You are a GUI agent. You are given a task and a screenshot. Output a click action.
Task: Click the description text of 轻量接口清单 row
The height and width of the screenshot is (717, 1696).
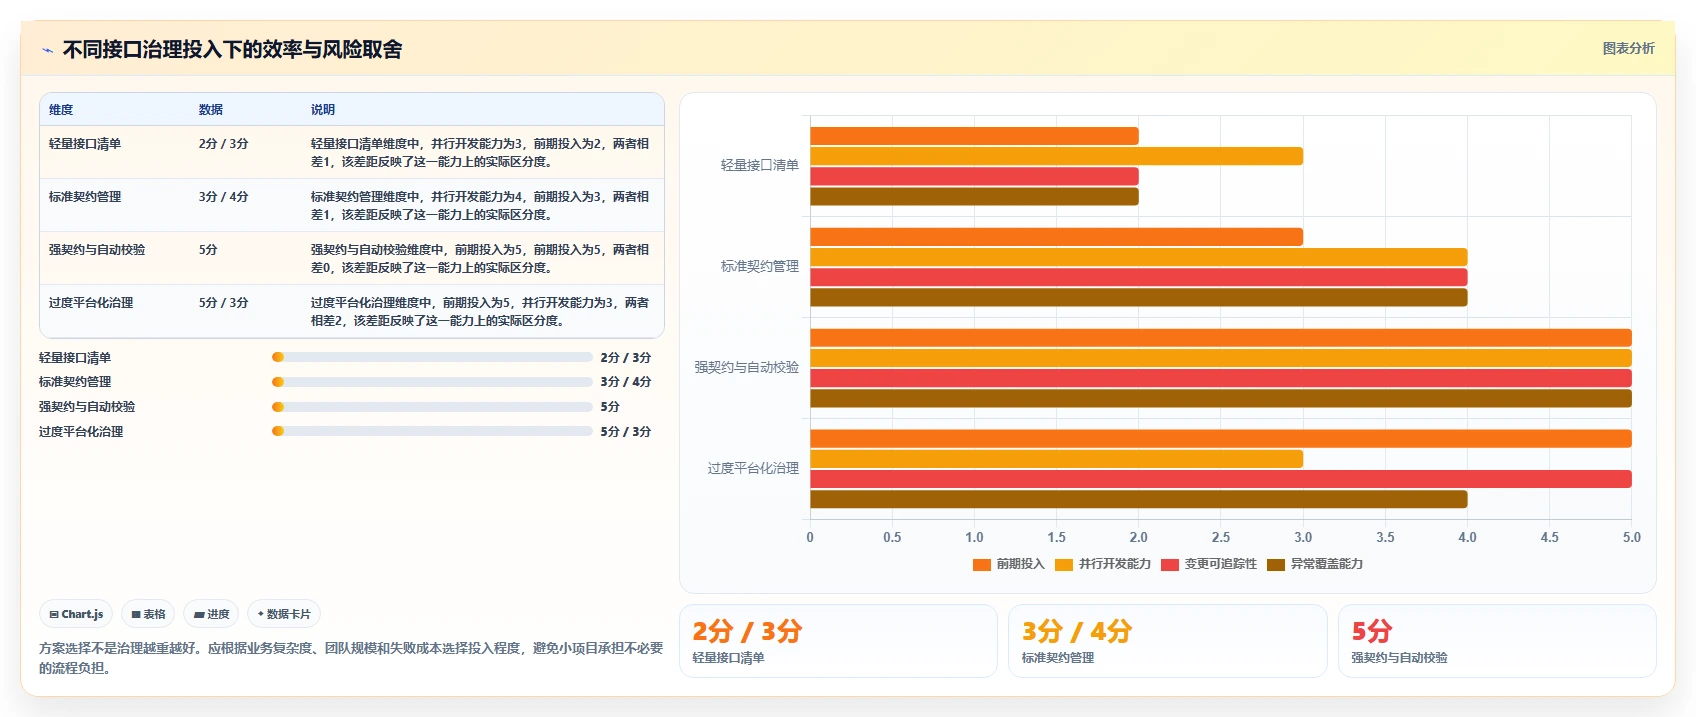pos(480,153)
